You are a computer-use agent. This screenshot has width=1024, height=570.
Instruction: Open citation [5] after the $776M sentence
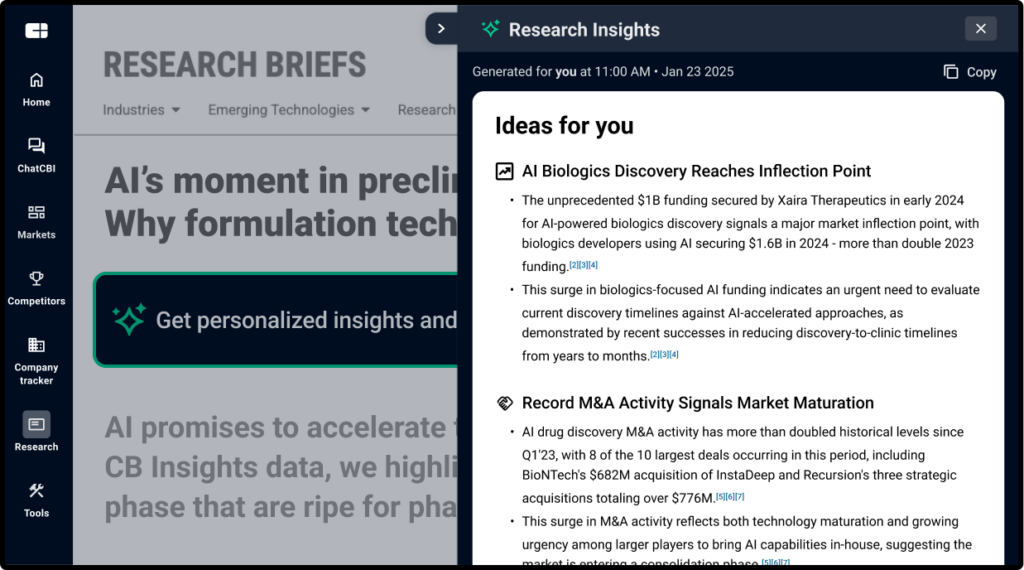tap(720, 497)
